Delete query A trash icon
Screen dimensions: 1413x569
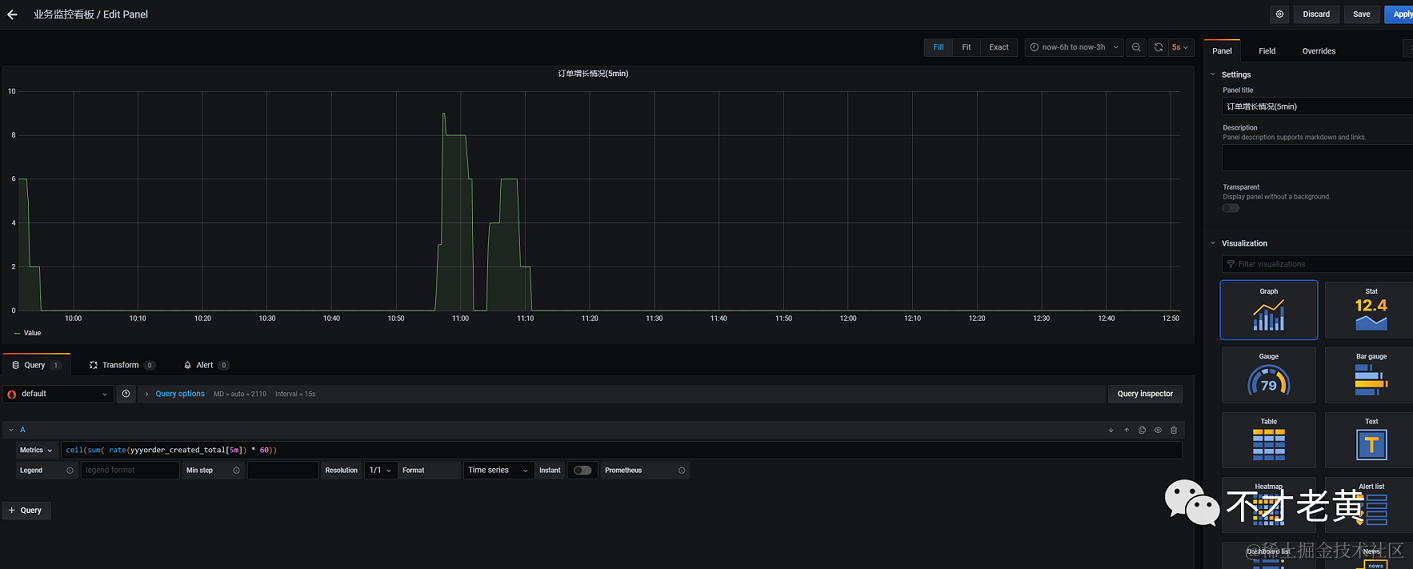(1174, 430)
